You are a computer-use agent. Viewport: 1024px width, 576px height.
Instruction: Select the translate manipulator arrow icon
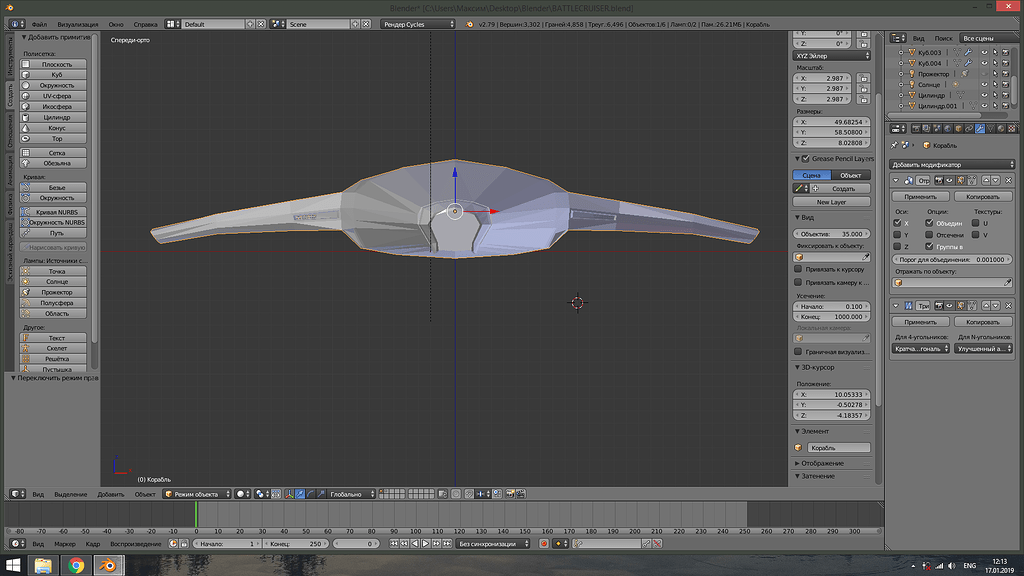pos(300,494)
